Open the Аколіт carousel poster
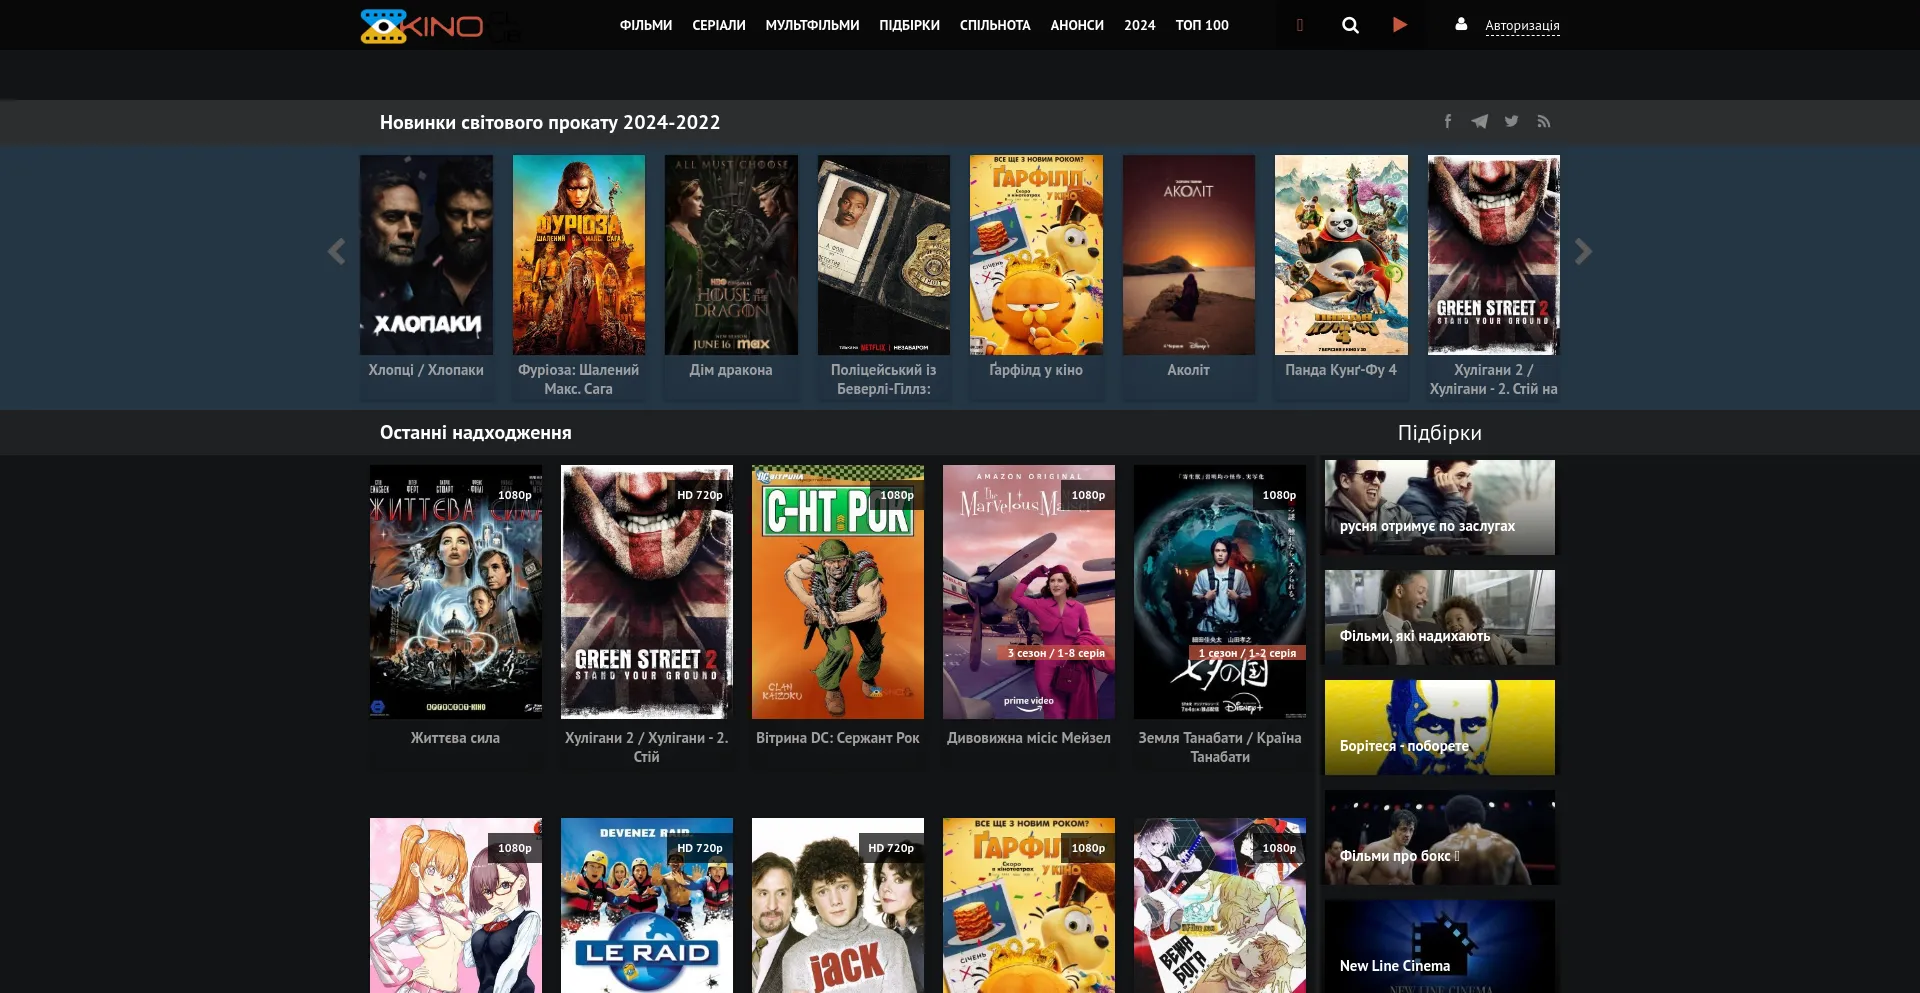 1189,255
